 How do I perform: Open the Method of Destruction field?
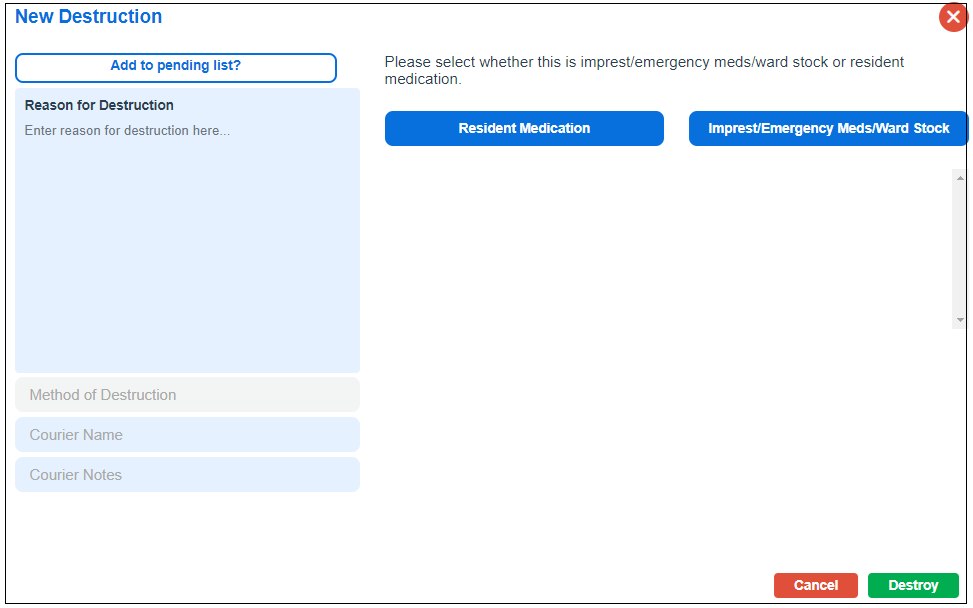[187, 395]
